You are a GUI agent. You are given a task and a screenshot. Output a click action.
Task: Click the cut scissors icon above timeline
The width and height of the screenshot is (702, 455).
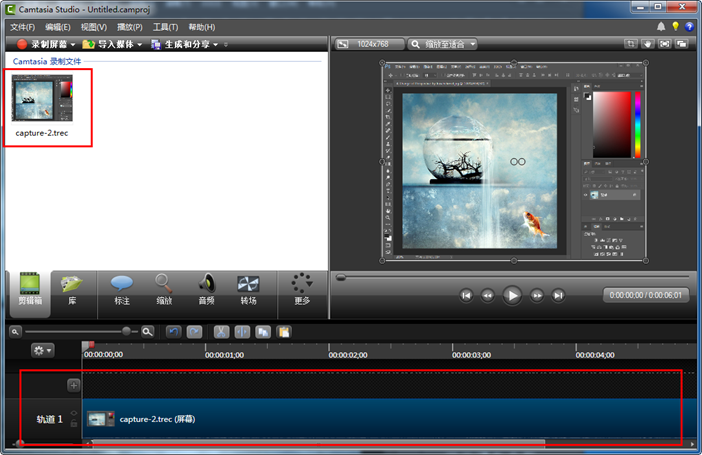220,331
